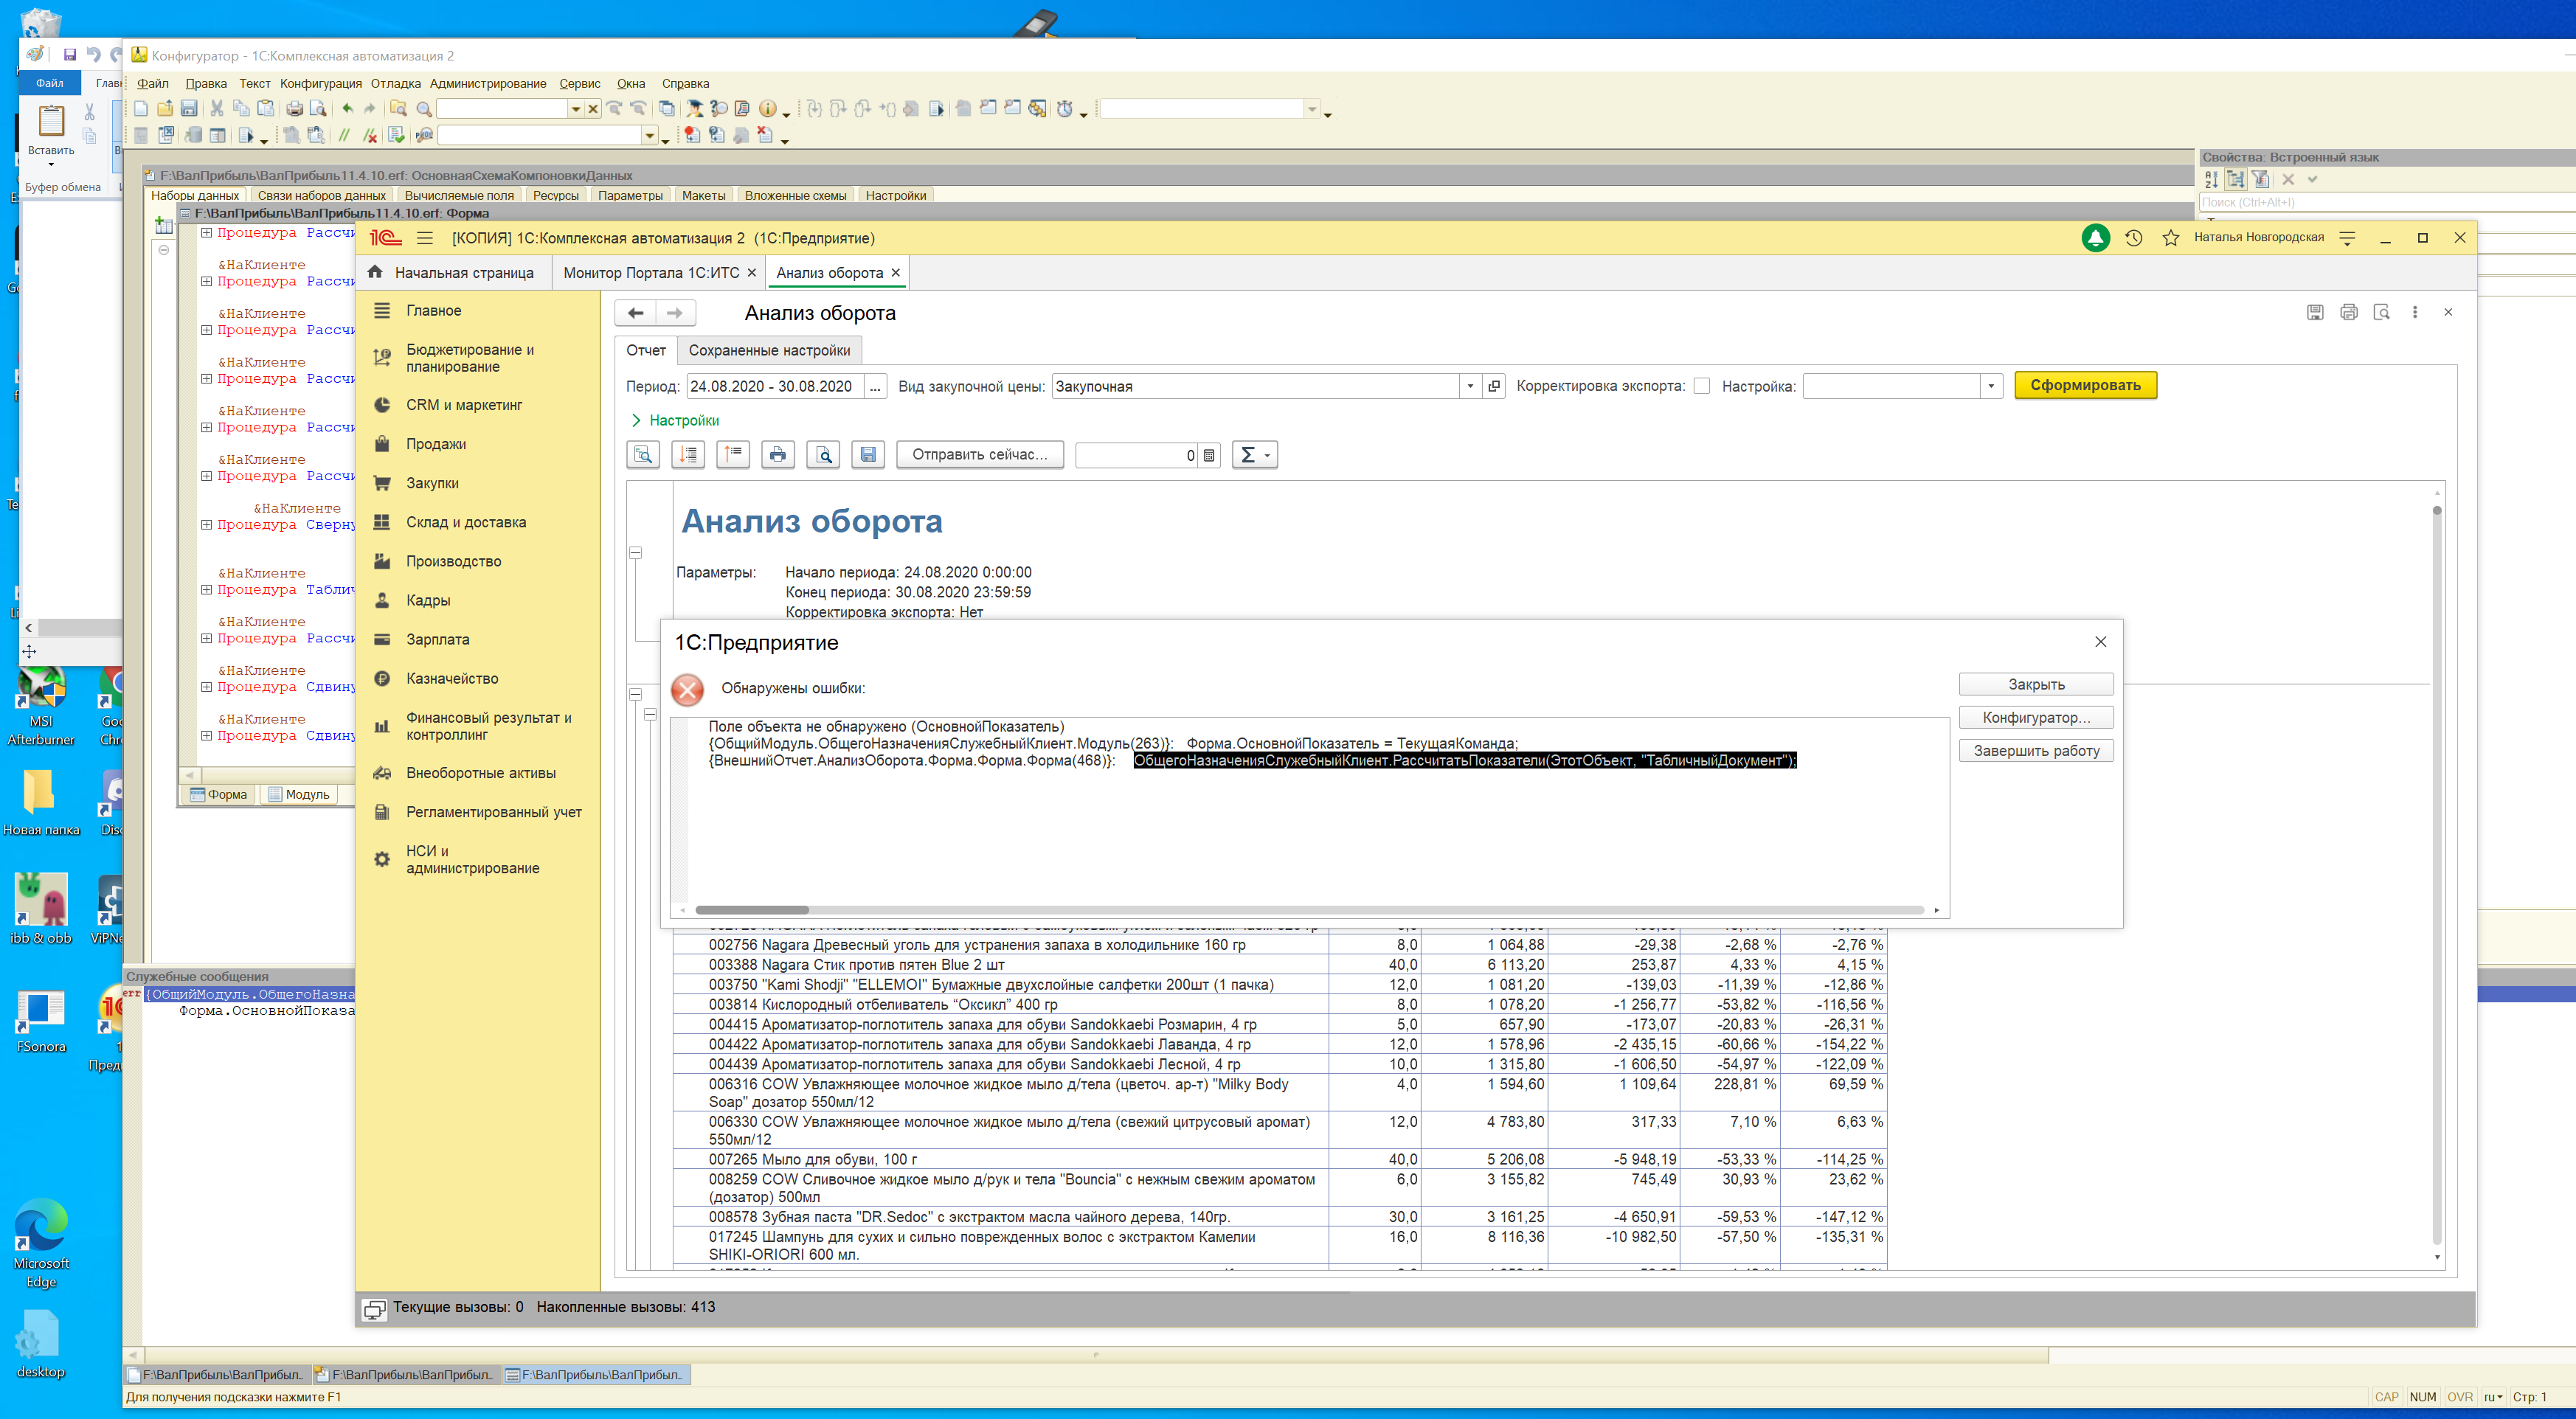Switch to the Начальная страница tab
2576x1419 pixels.
click(x=452, y=272)
